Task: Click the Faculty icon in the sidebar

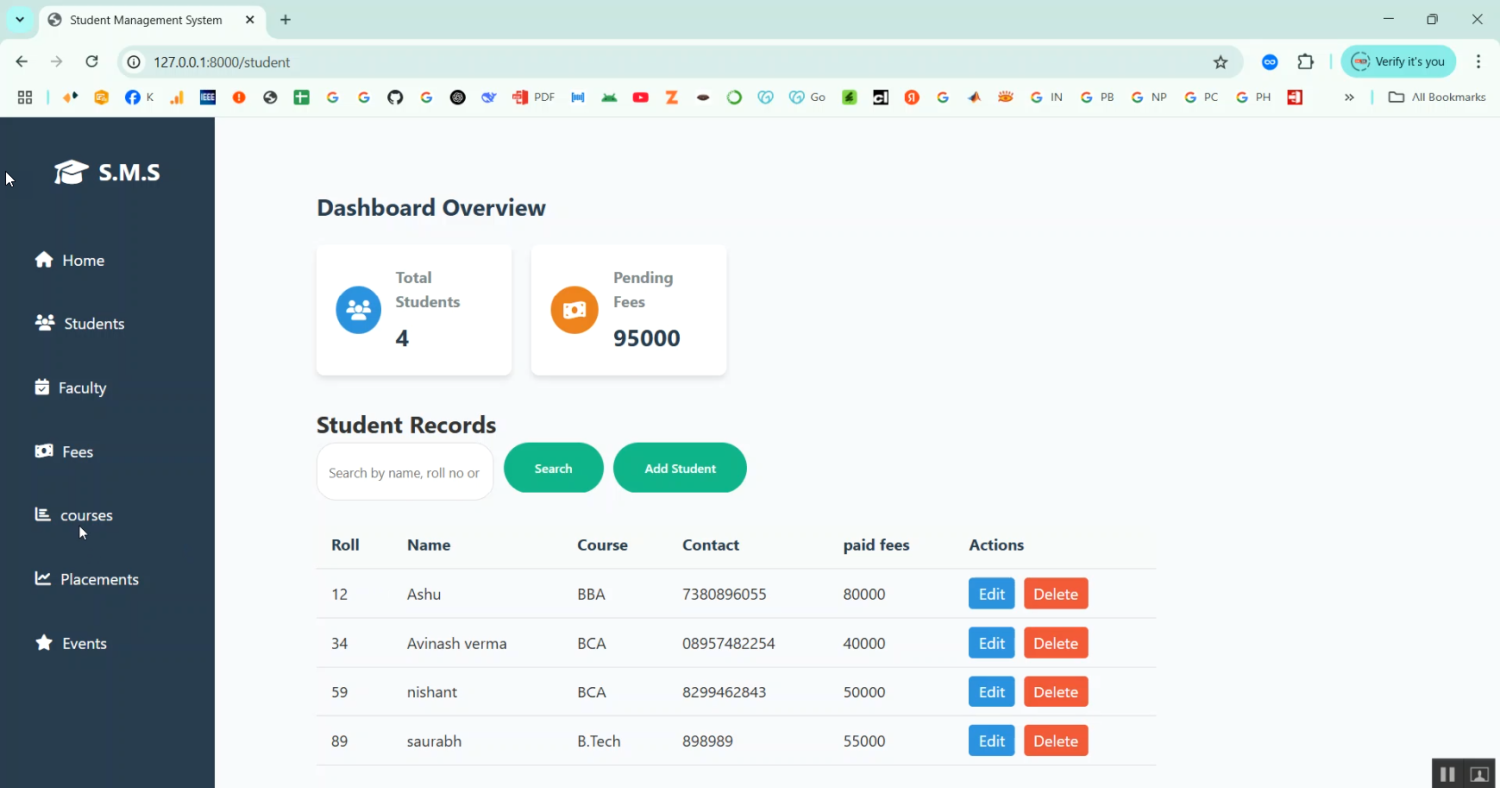Action: pyautogui.click(x=44, y=387)
